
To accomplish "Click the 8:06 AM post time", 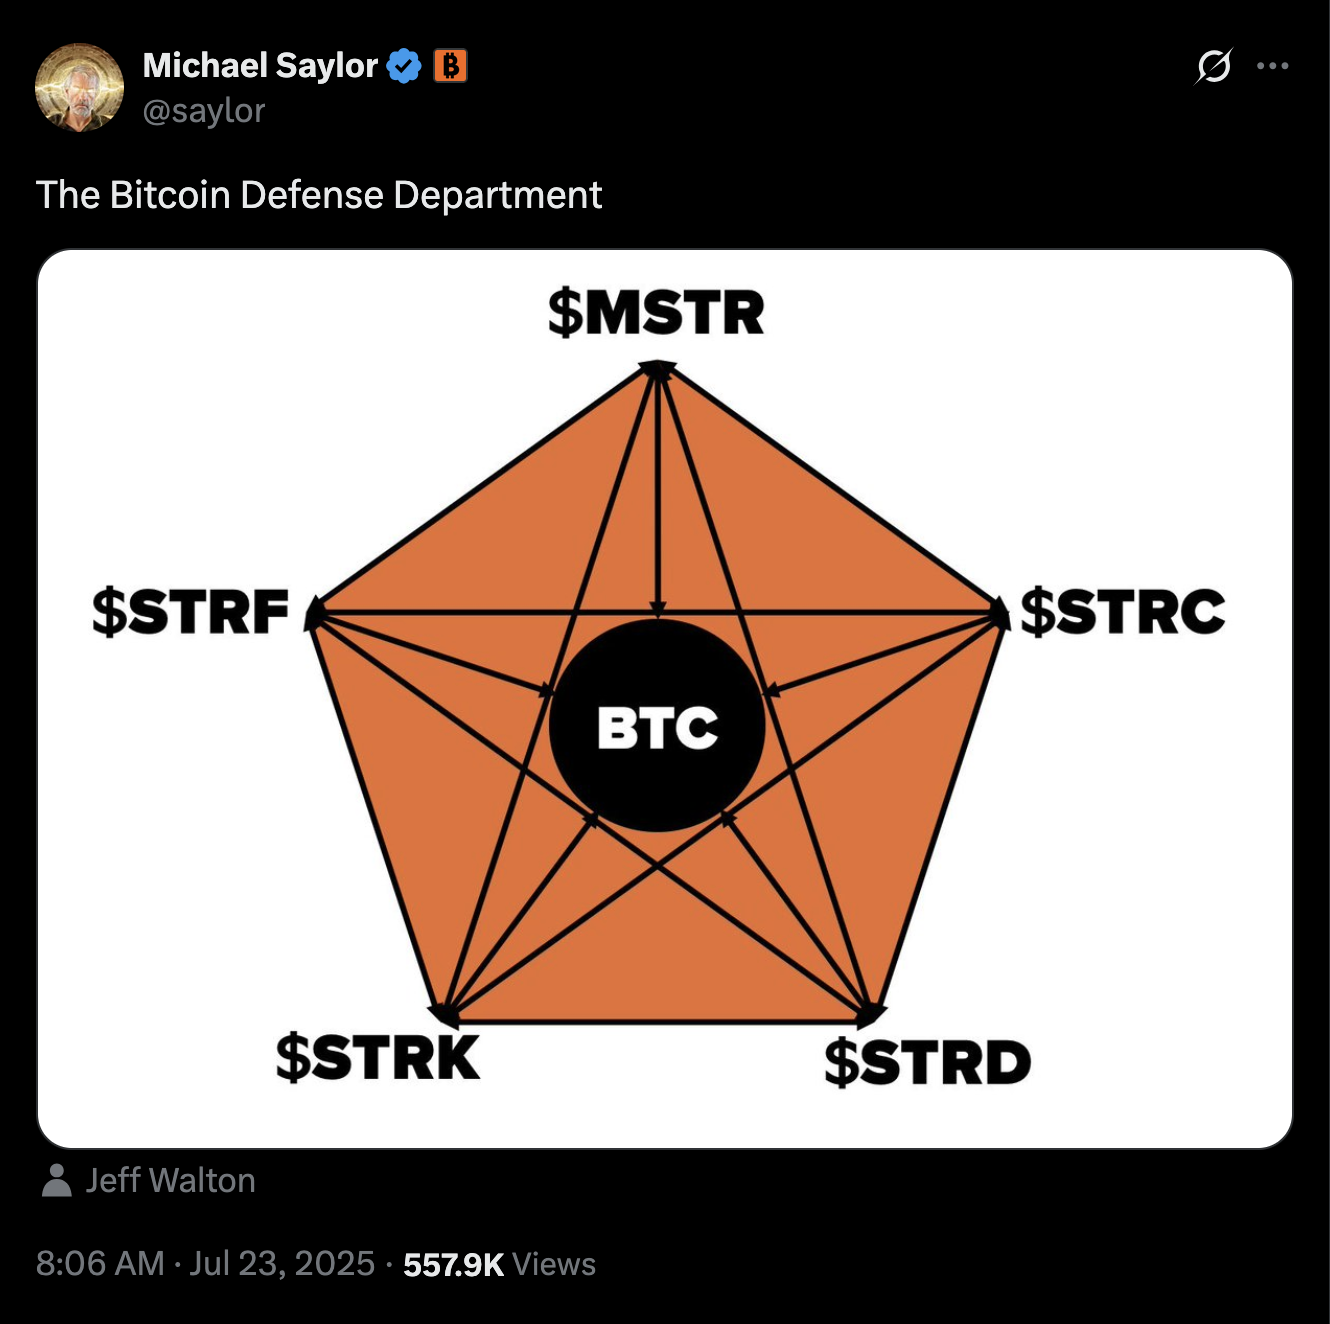I will (100, 1264).
